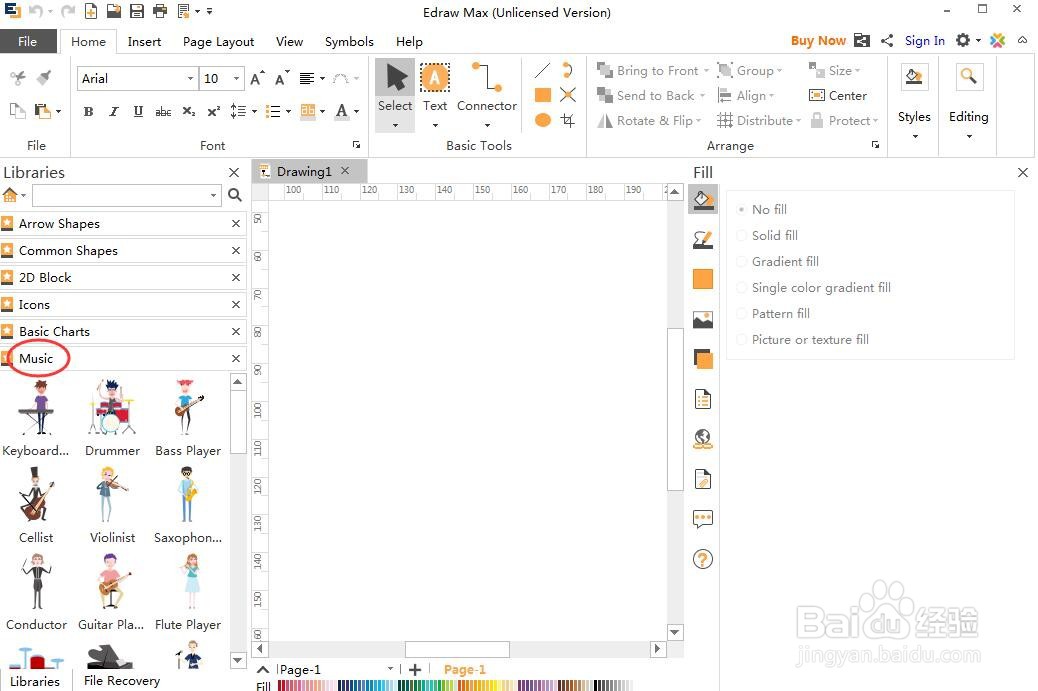
Task: Open the hyperlink globe panel icon
Action: click(x=702, y=439)
